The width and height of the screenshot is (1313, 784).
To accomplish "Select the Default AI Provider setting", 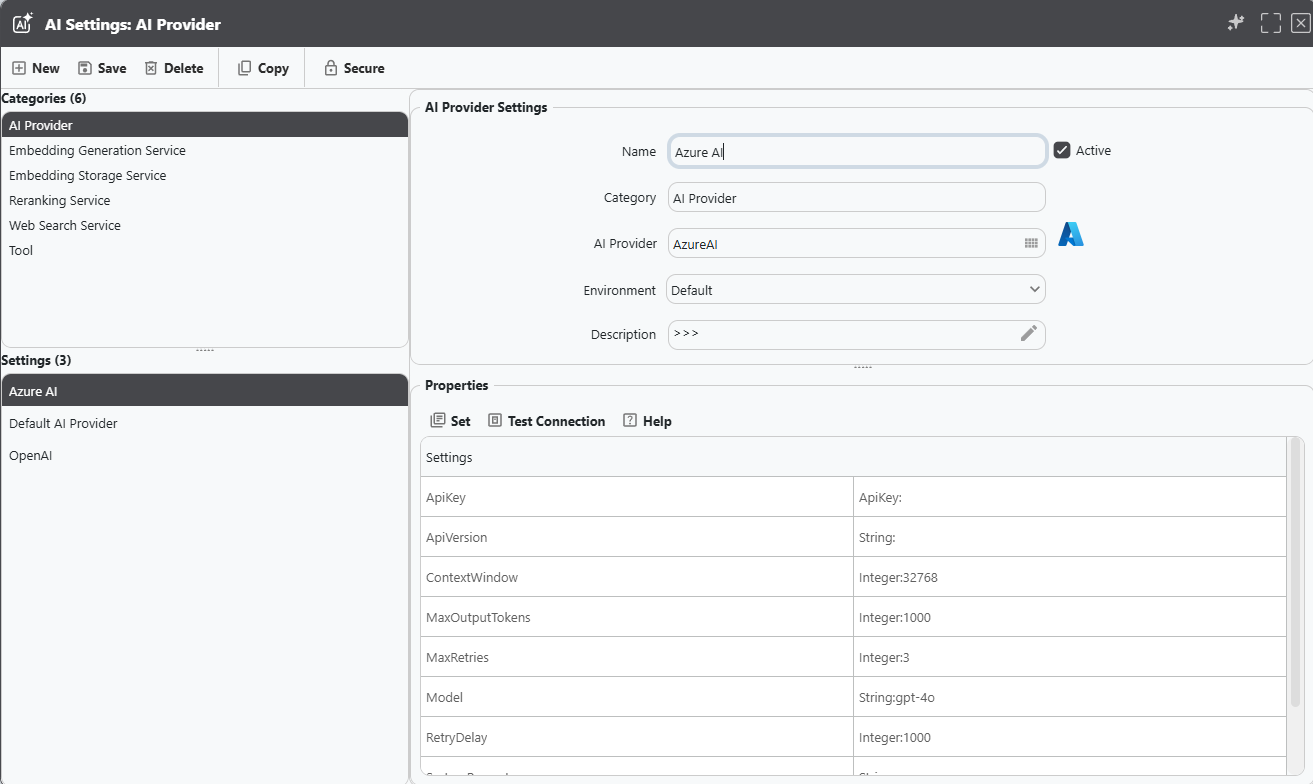I will [204, 423].
